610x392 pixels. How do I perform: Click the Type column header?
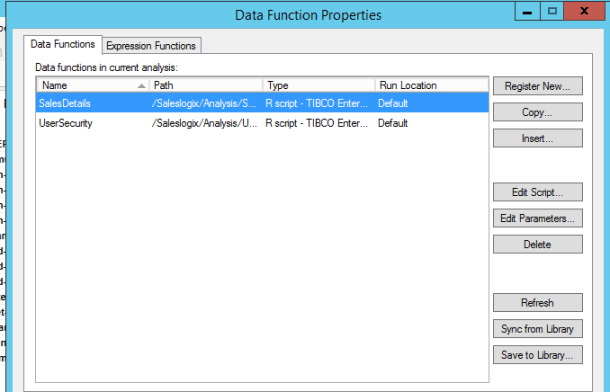[x=319, y=85]
